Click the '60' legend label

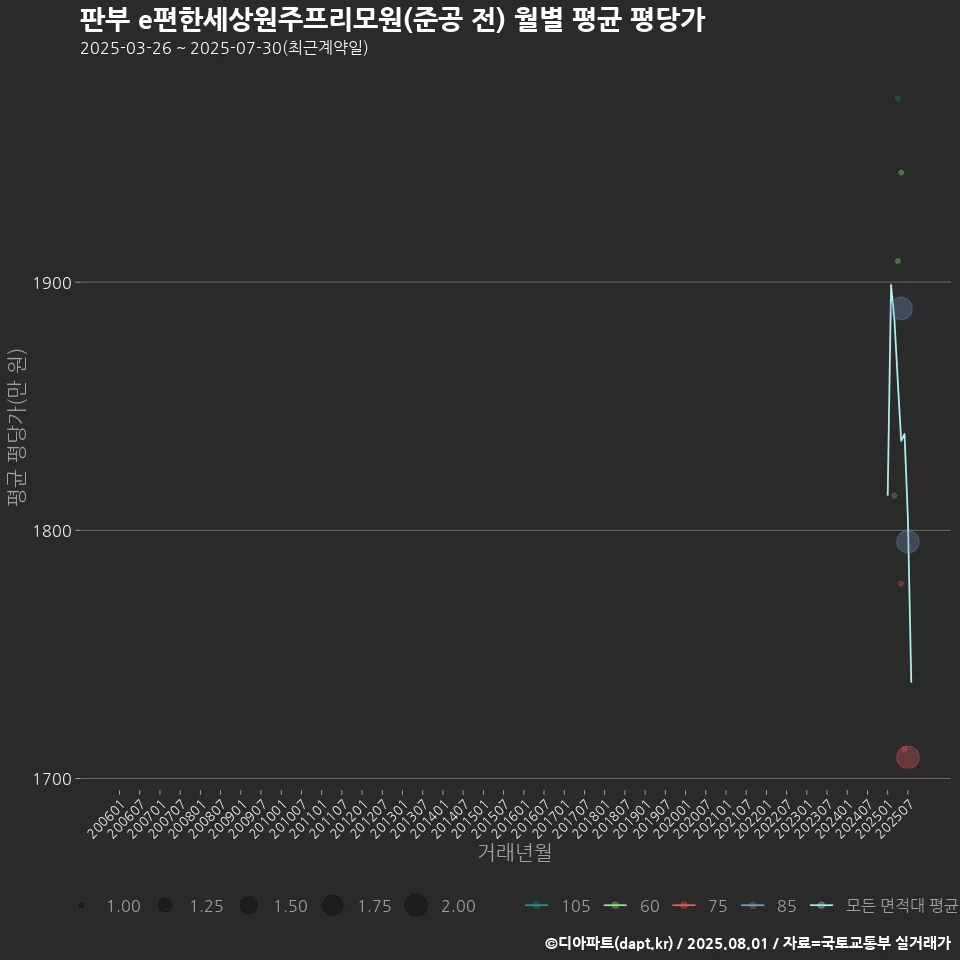[x=650, y=906]
